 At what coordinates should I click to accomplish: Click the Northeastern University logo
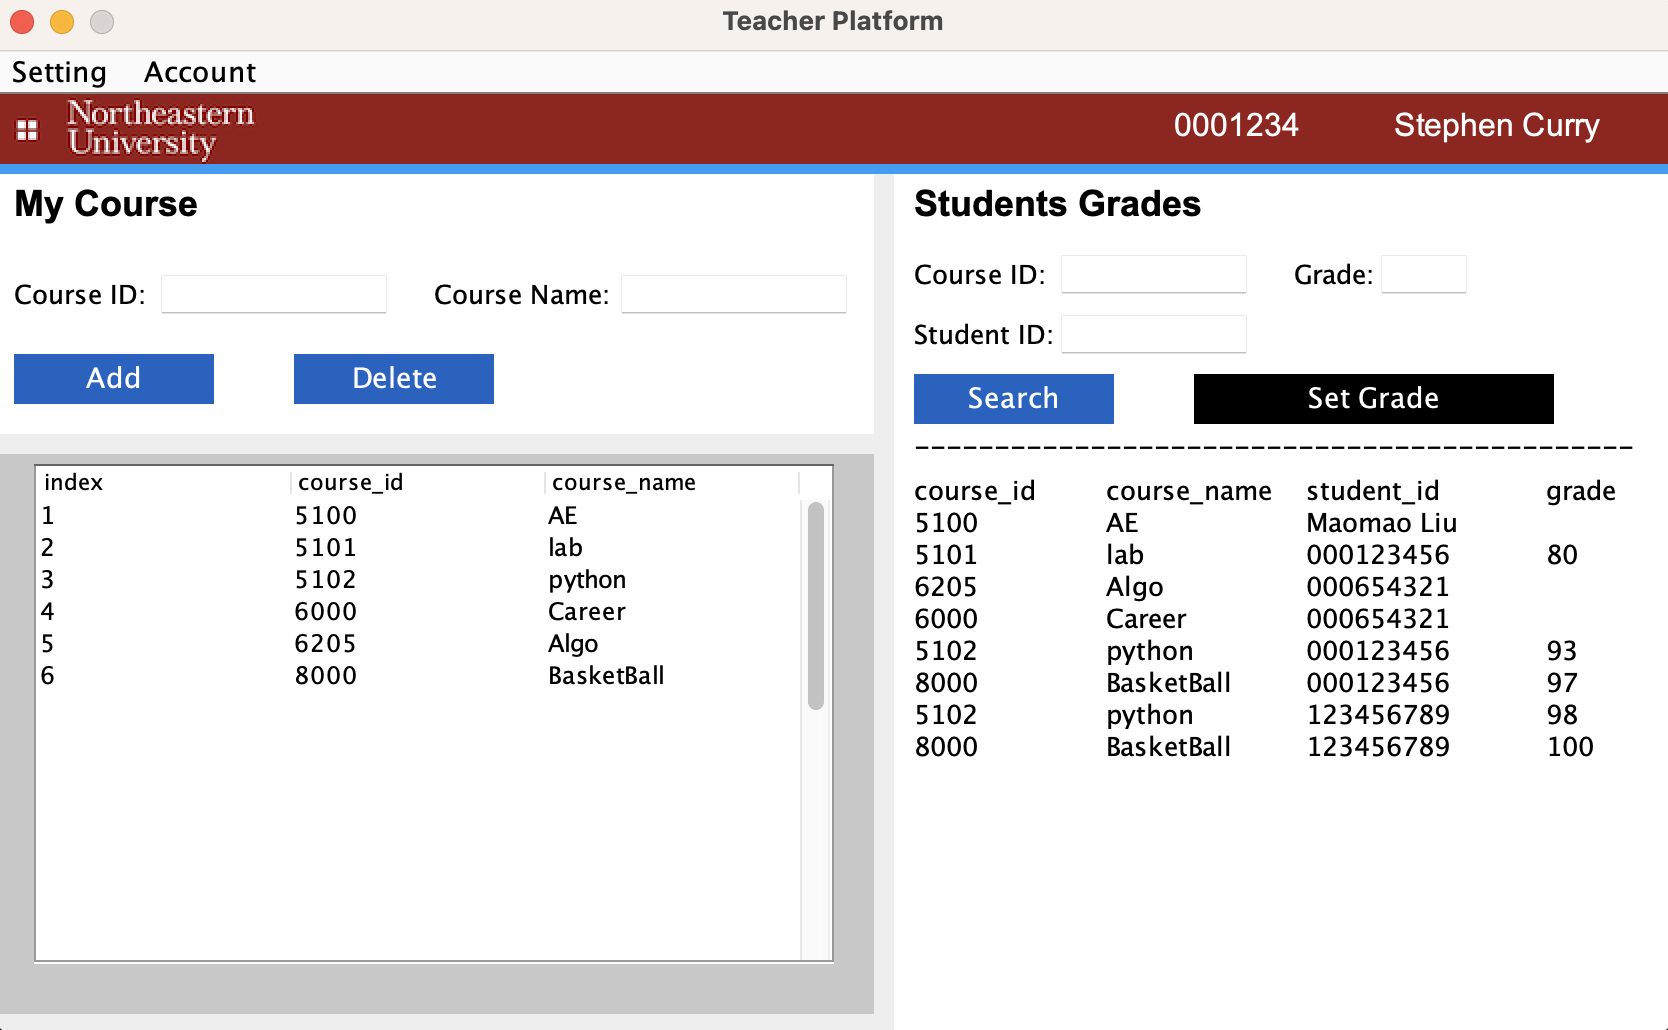tap(161, 129)
